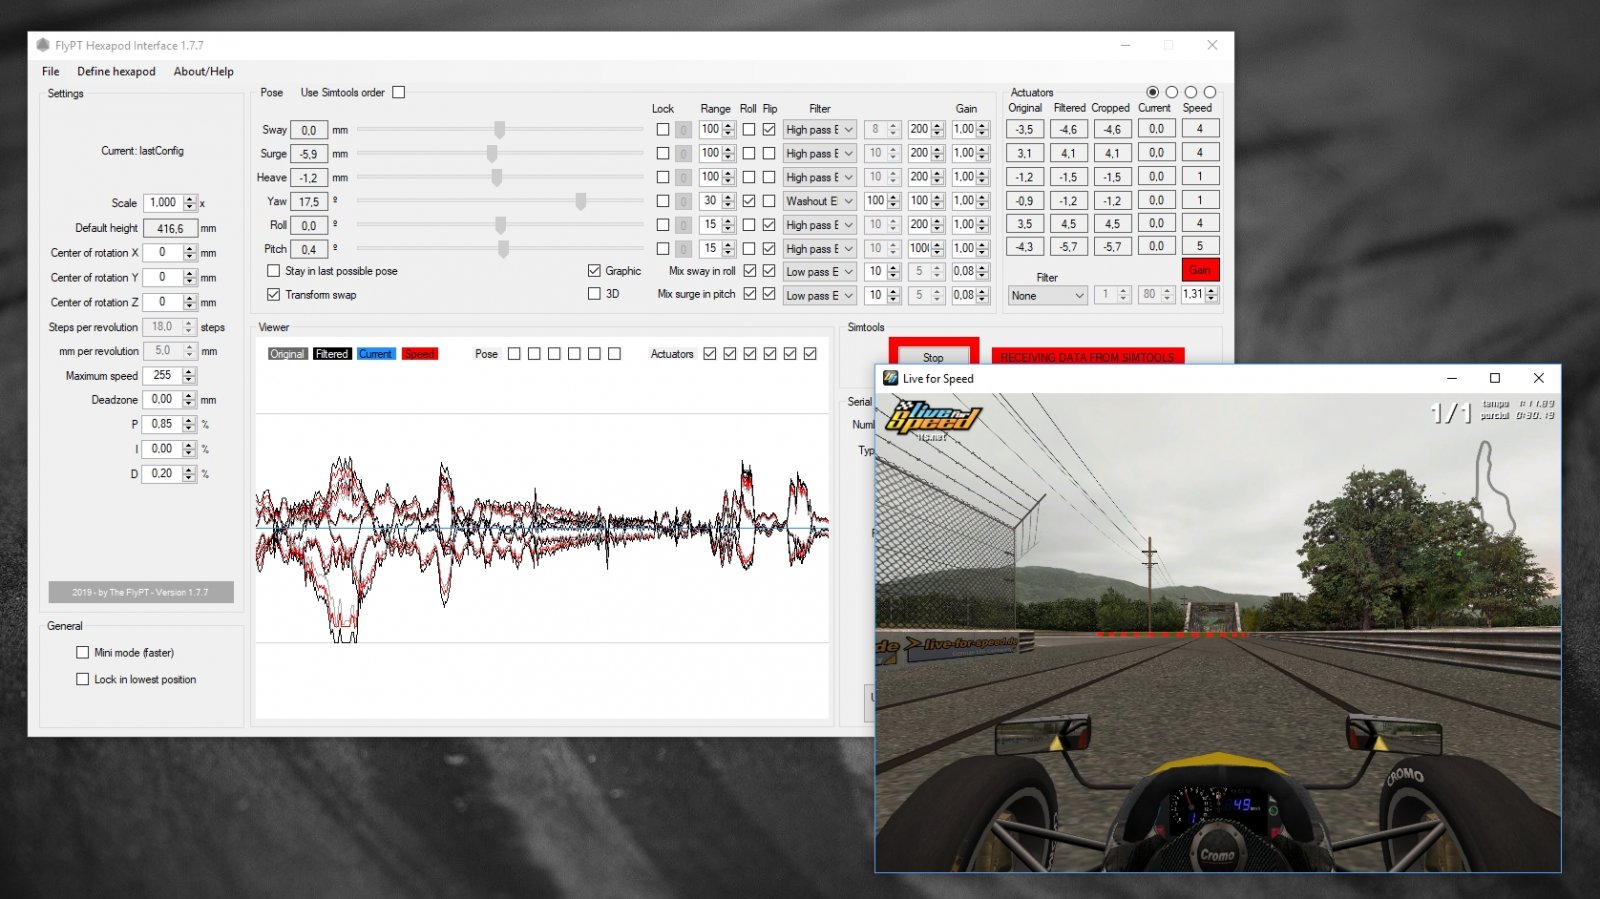Minimize the FlyPT Hexapod Interface window
1600x899 pixels.
1125,45
